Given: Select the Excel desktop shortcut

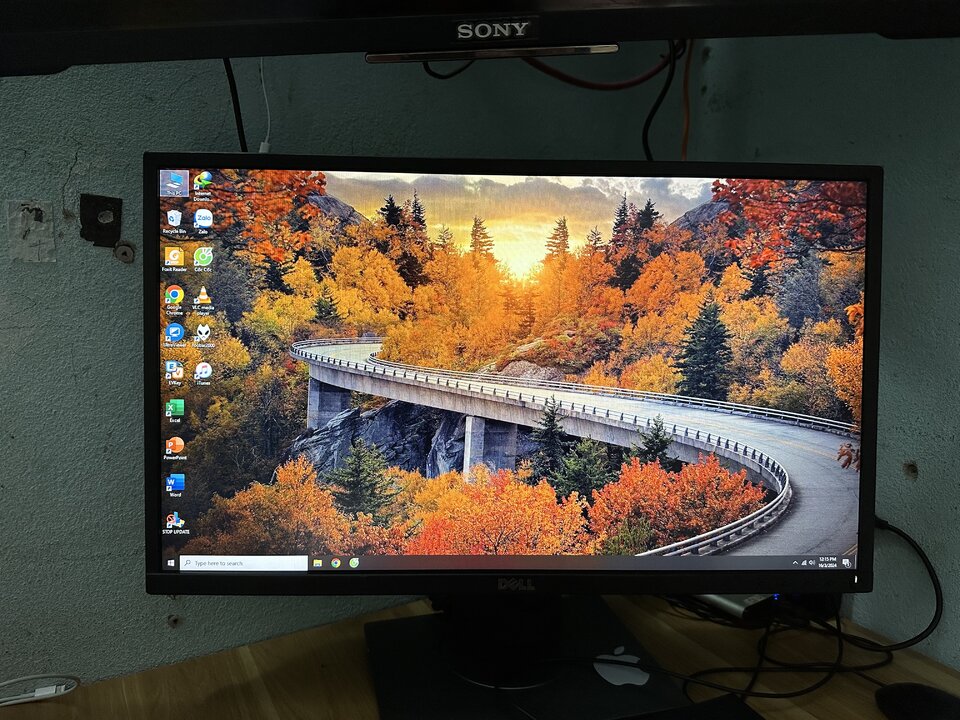Looking at the screenshot, I should tap(175, 411).
